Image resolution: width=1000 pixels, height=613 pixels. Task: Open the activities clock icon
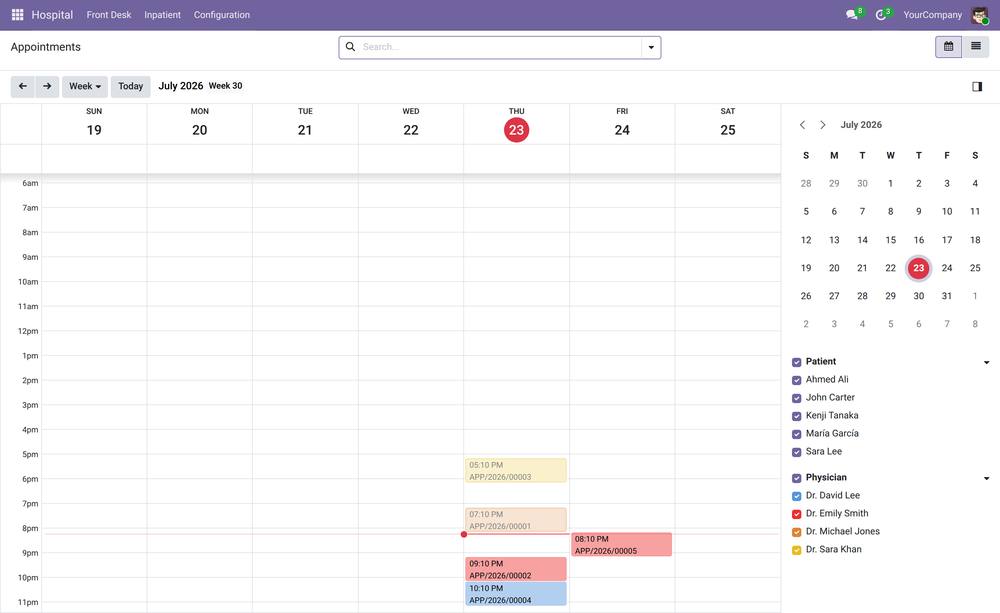tap(881, 15)
